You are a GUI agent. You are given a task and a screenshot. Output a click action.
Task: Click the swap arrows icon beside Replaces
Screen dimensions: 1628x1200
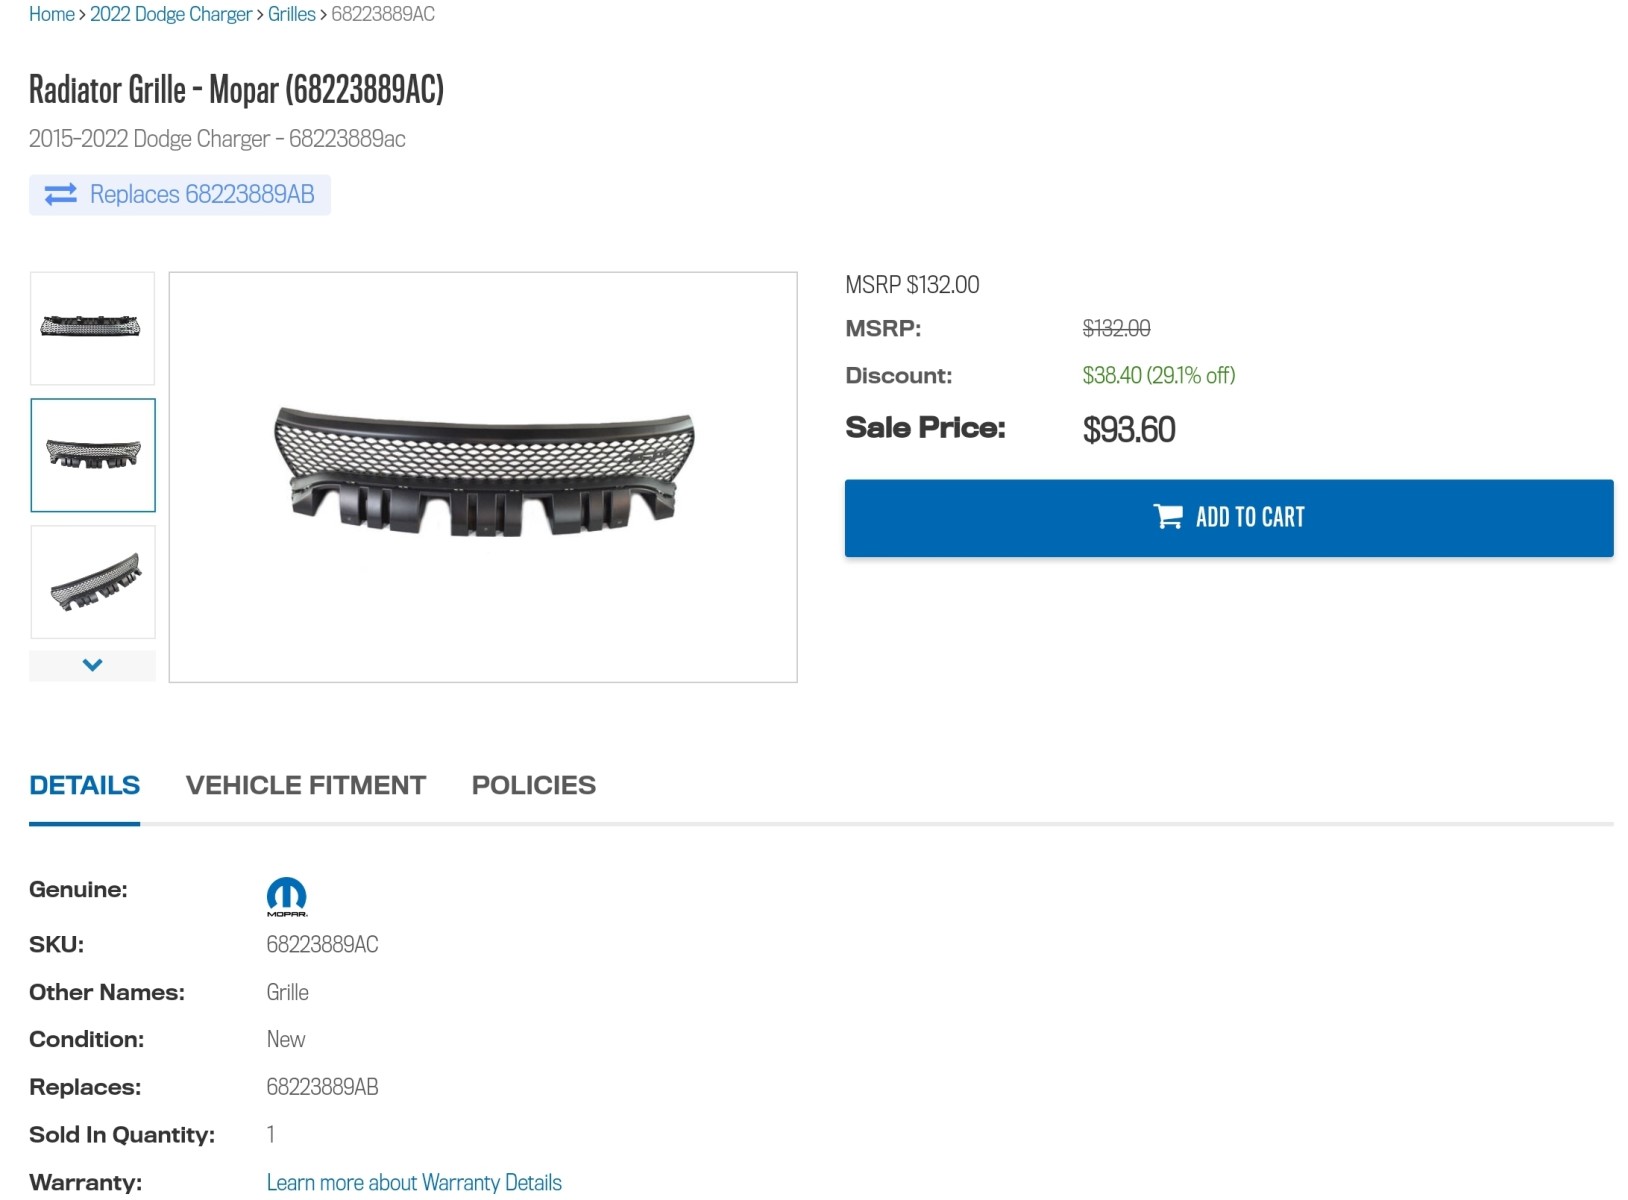61,194
